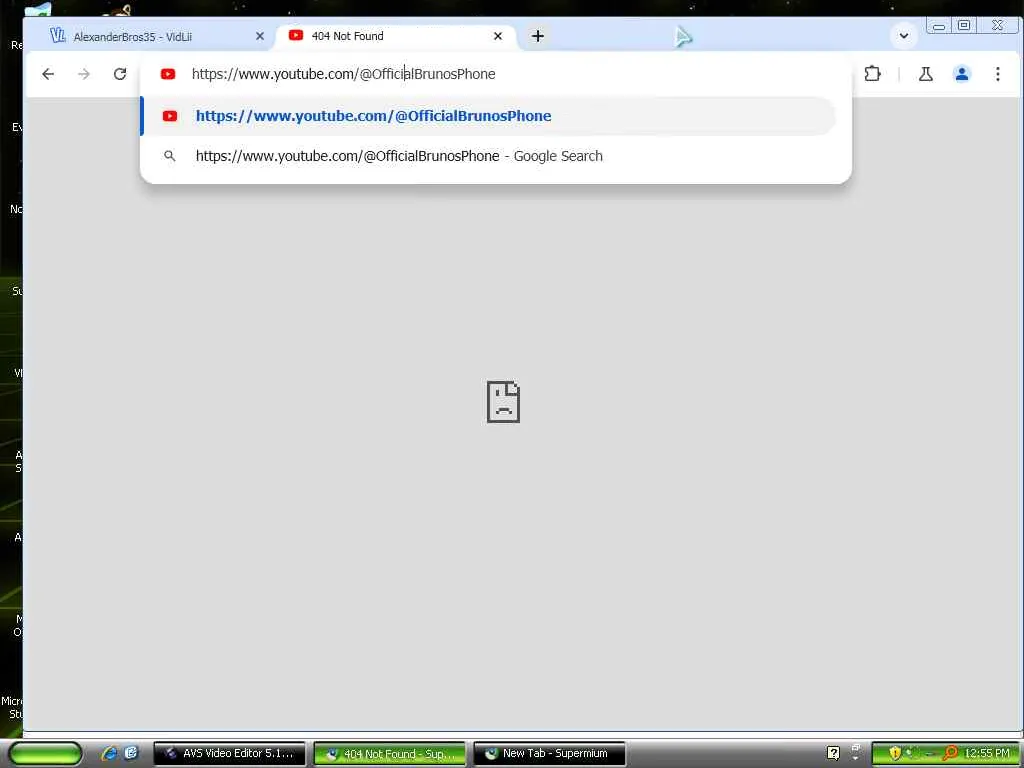Click the forward navigation arrow
This screenshot has height=768, width=1024.
click(x=84, y=74)
